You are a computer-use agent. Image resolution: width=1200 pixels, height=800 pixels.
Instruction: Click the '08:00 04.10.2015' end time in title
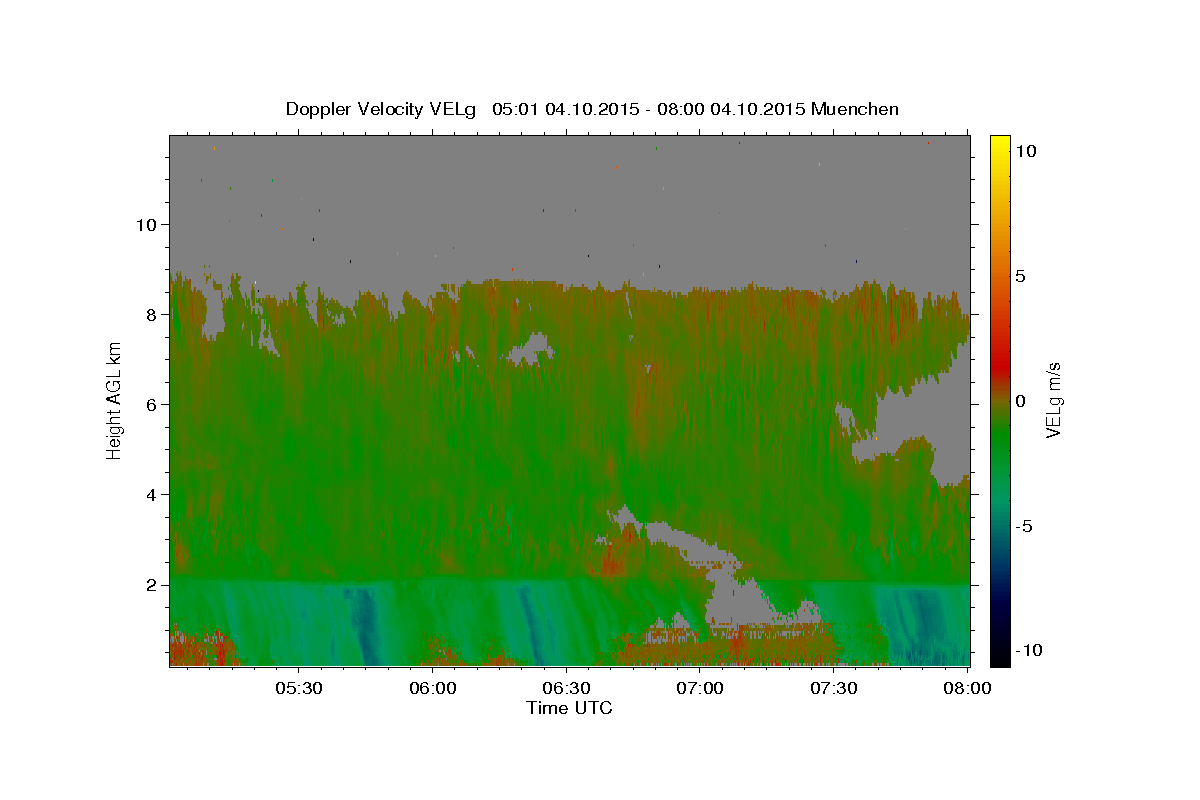pyautogui.click(x=732, y=109)
